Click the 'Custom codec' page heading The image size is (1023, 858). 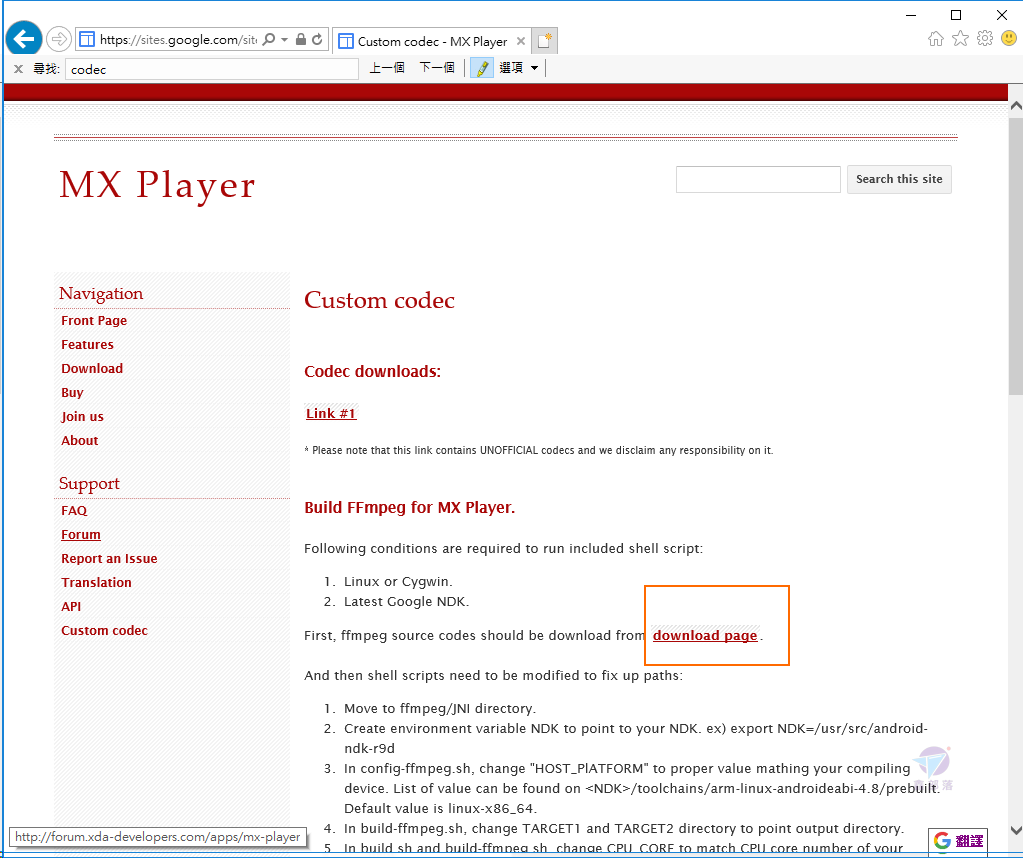[379, 301]
